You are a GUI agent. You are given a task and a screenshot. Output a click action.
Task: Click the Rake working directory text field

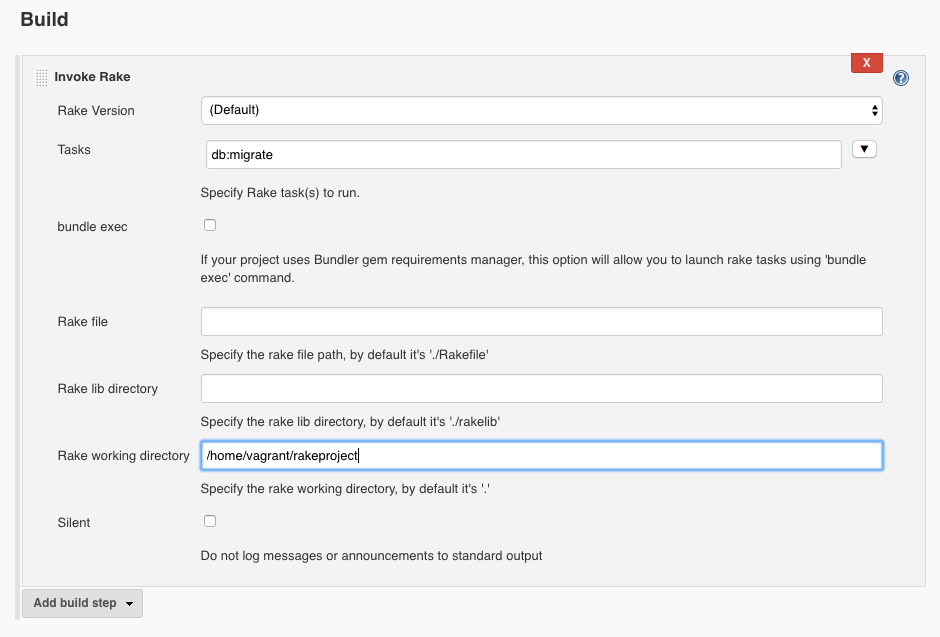(541, 455)
